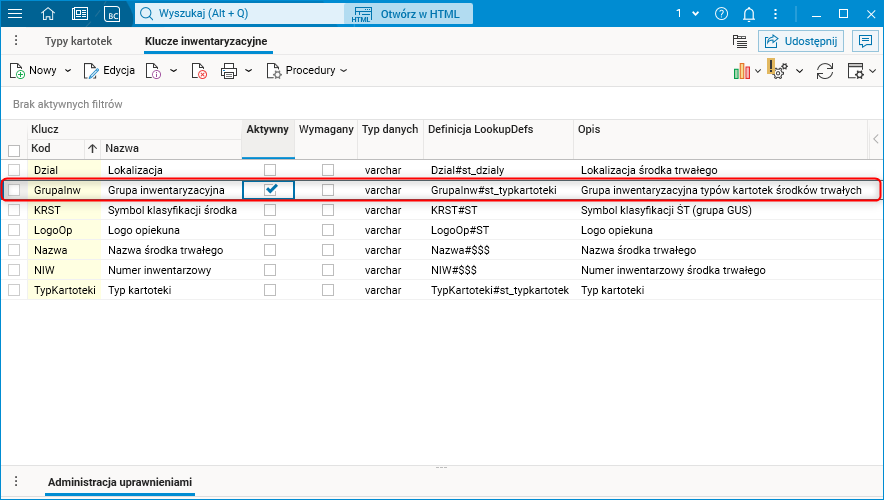Check Aktywny for NIW row
The height and width of the screenshot is (500, 884).
point(270,270)
